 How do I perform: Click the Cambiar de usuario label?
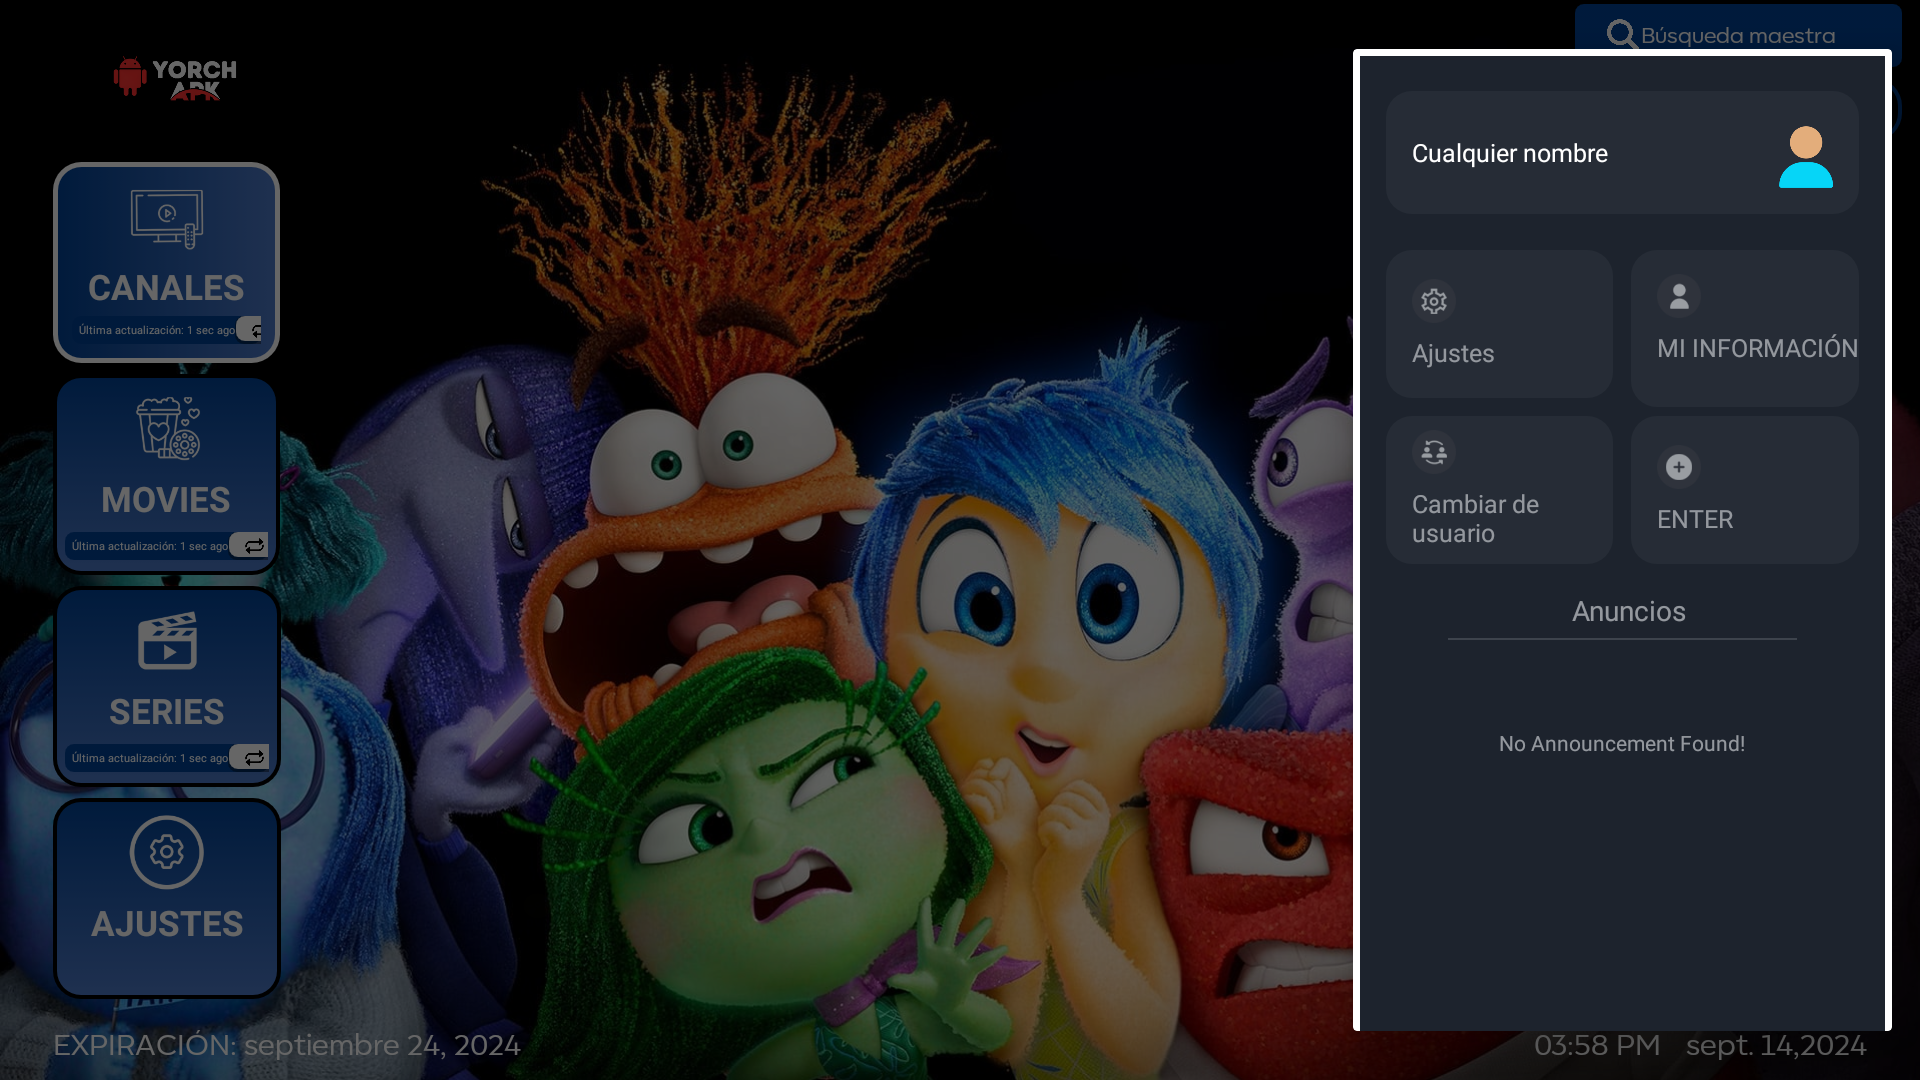(1475, 519)
